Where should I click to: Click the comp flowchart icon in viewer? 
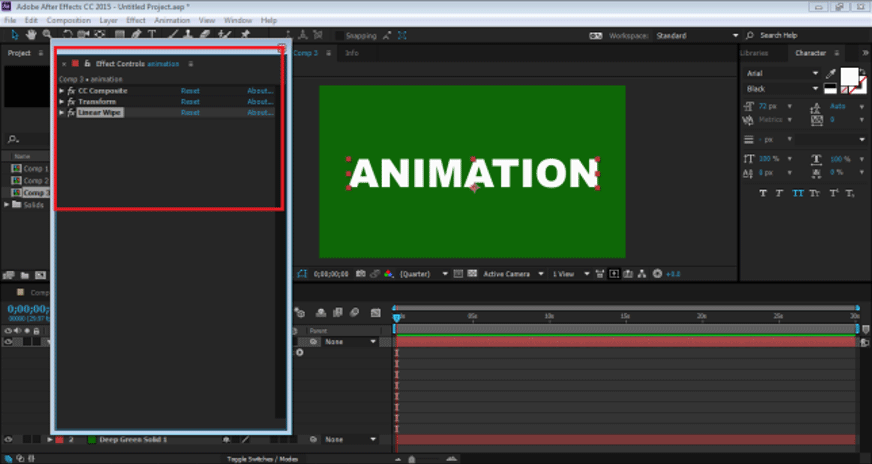[x=642, y=274]
